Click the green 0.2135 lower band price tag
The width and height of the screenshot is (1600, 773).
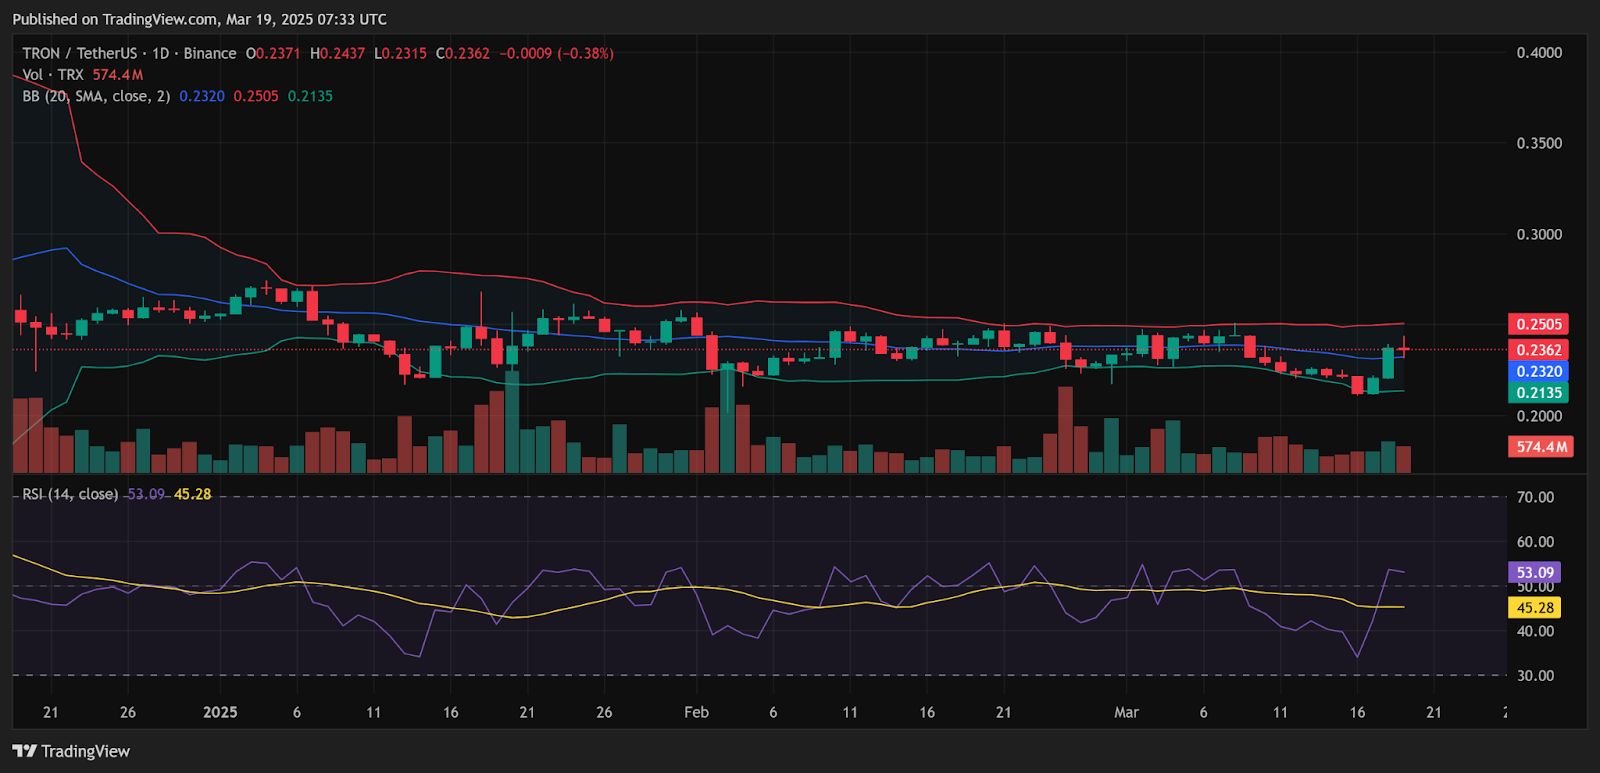1539,393
